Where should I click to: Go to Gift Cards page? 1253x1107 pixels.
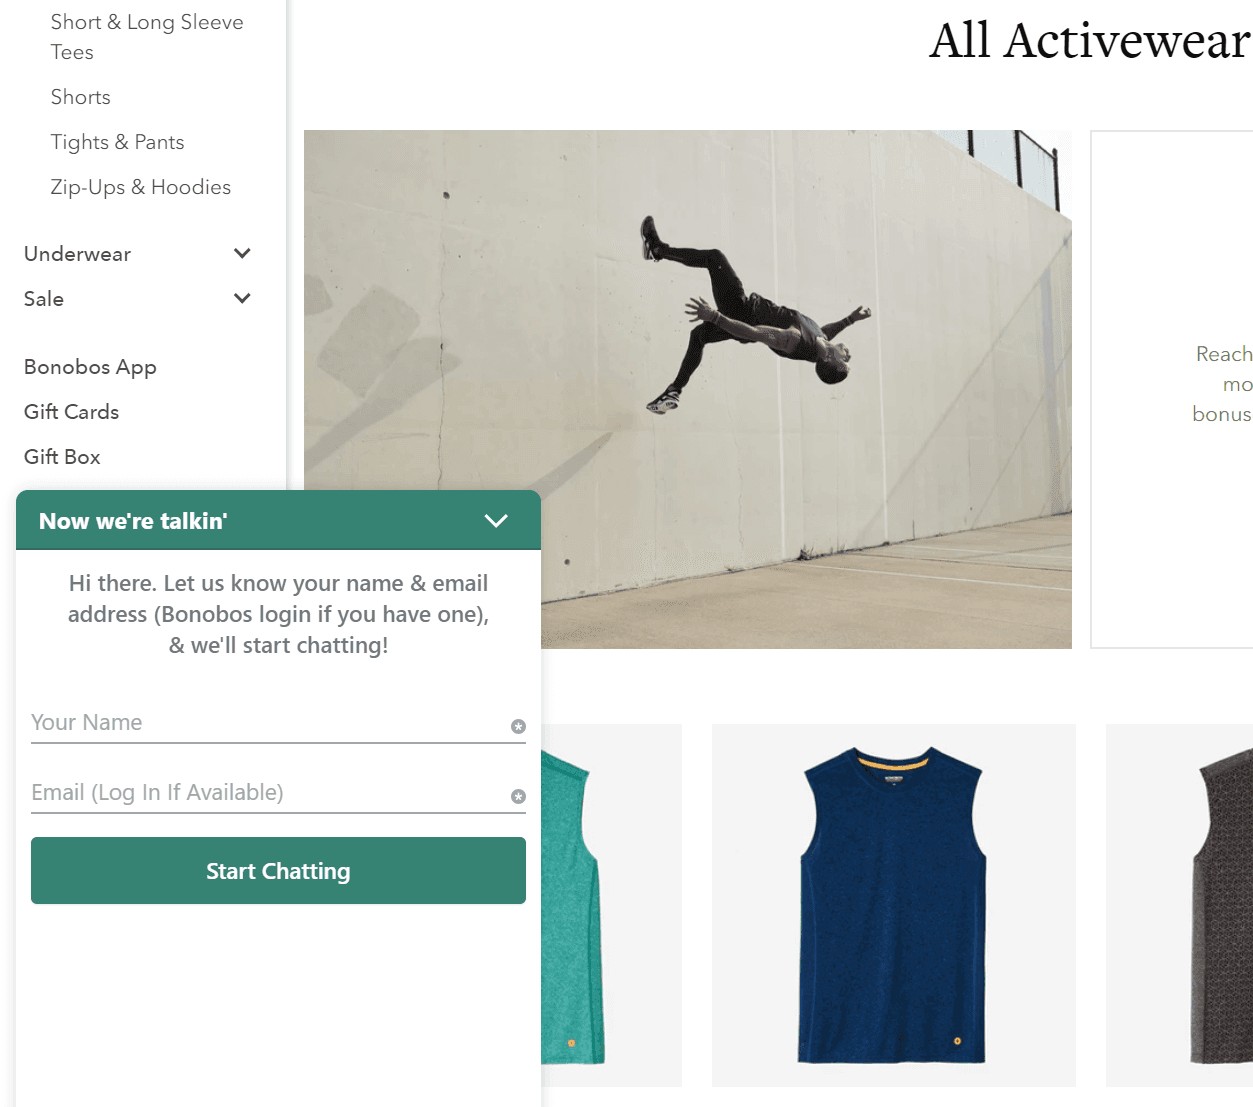click(71, 412)
